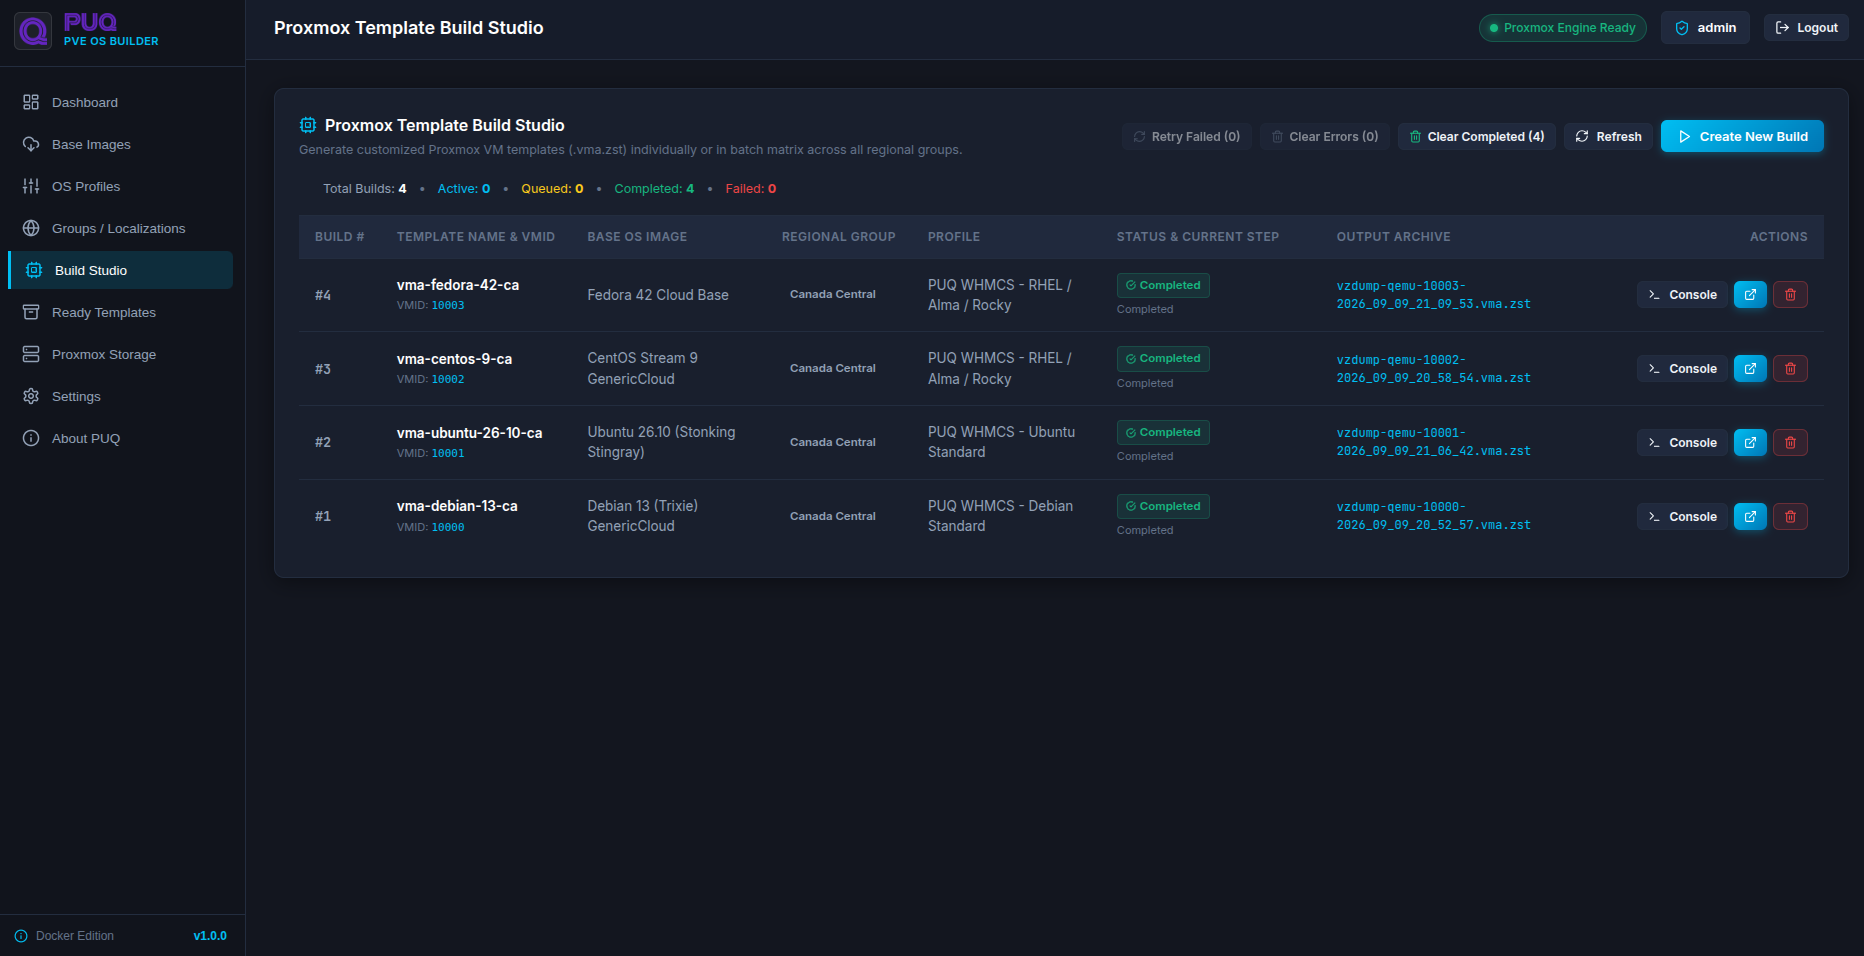
Task: Click Clear Errors (0) button
Action: coord(1324,137)
